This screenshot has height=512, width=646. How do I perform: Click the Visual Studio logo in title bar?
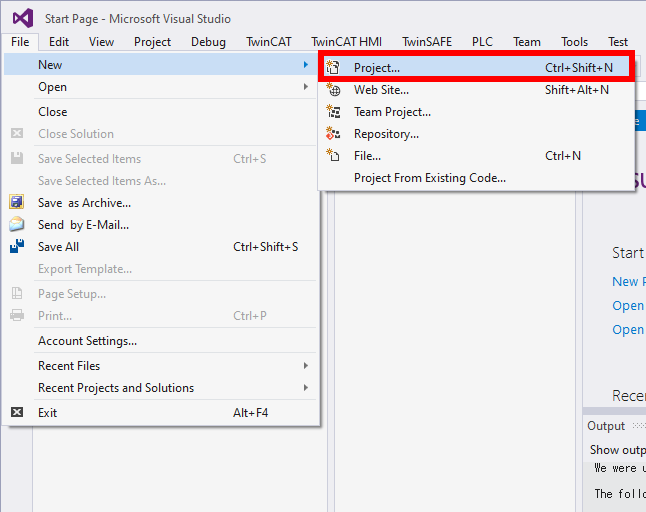[22, 18]
